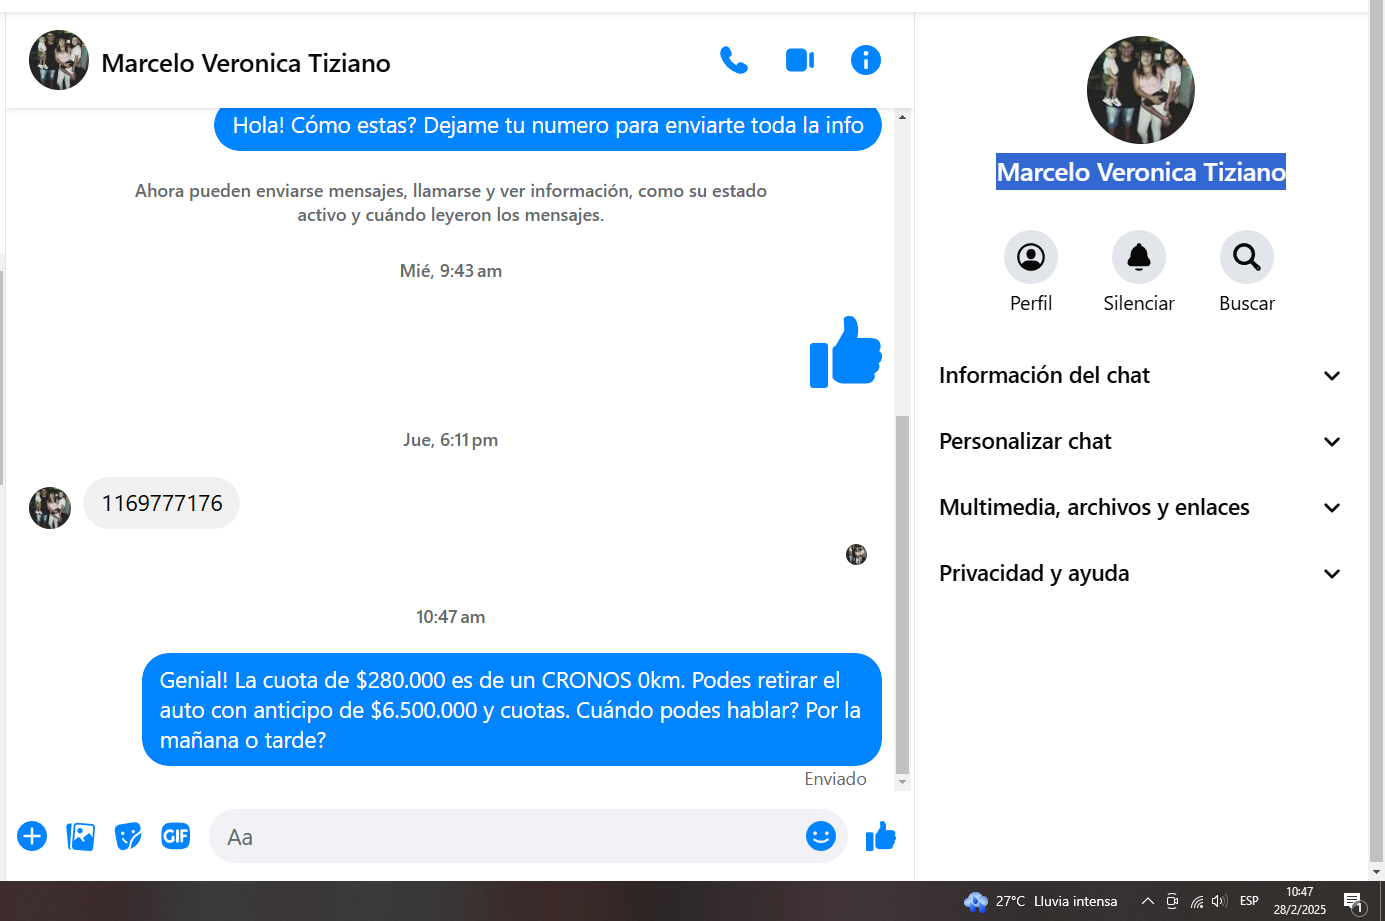Open the sticker picker icon
1385x921 pixels.
pos(128,836)
